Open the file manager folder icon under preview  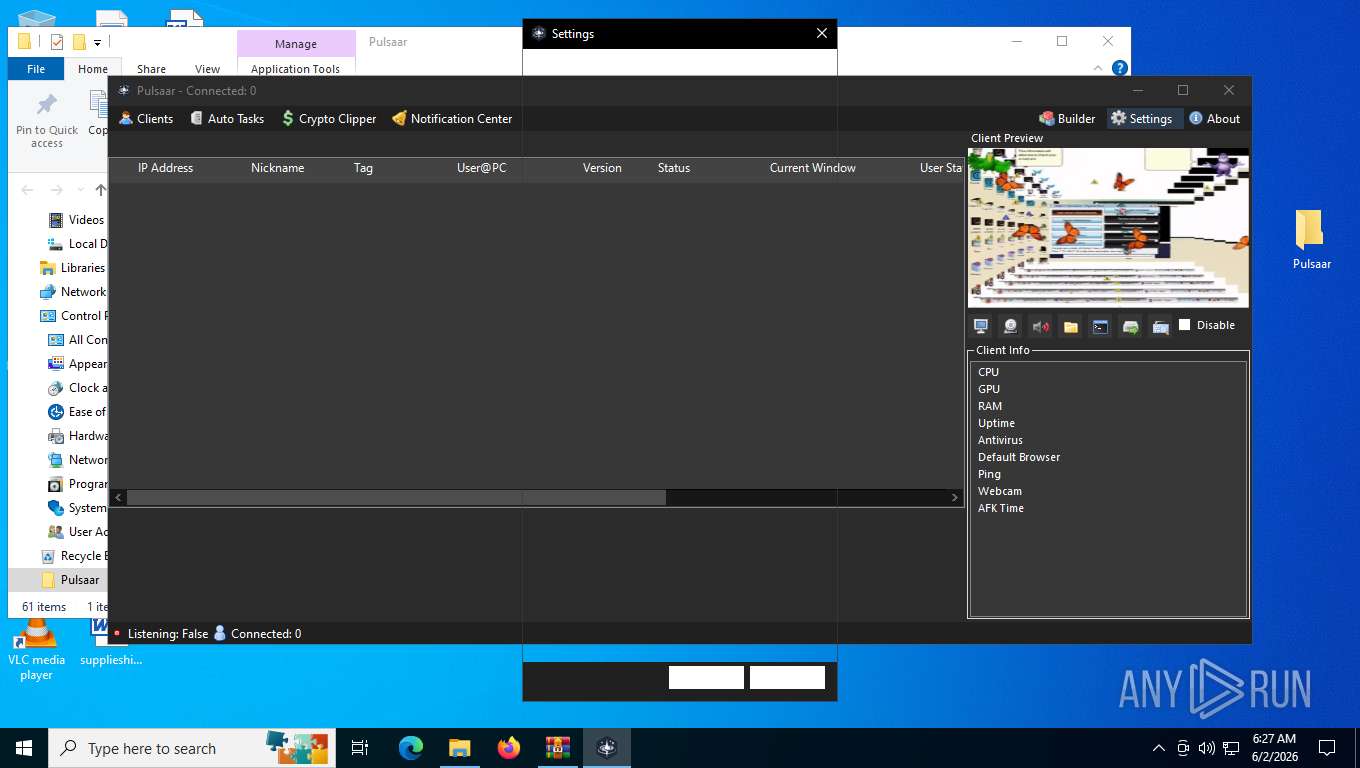pos(1070,326)
